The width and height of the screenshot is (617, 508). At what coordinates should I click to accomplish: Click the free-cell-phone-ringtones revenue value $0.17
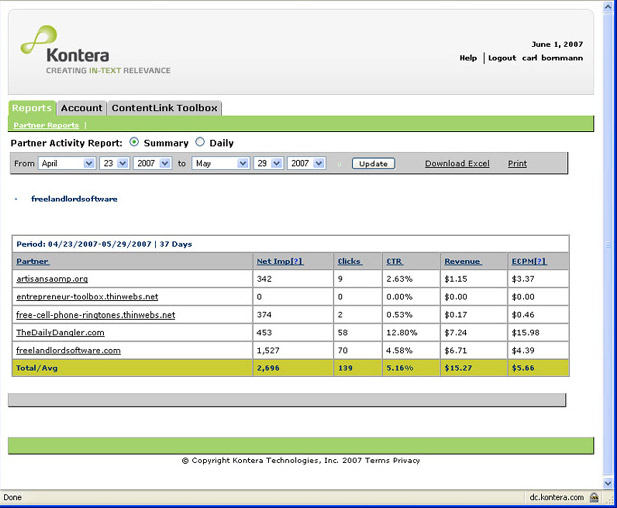coord(456,315)
